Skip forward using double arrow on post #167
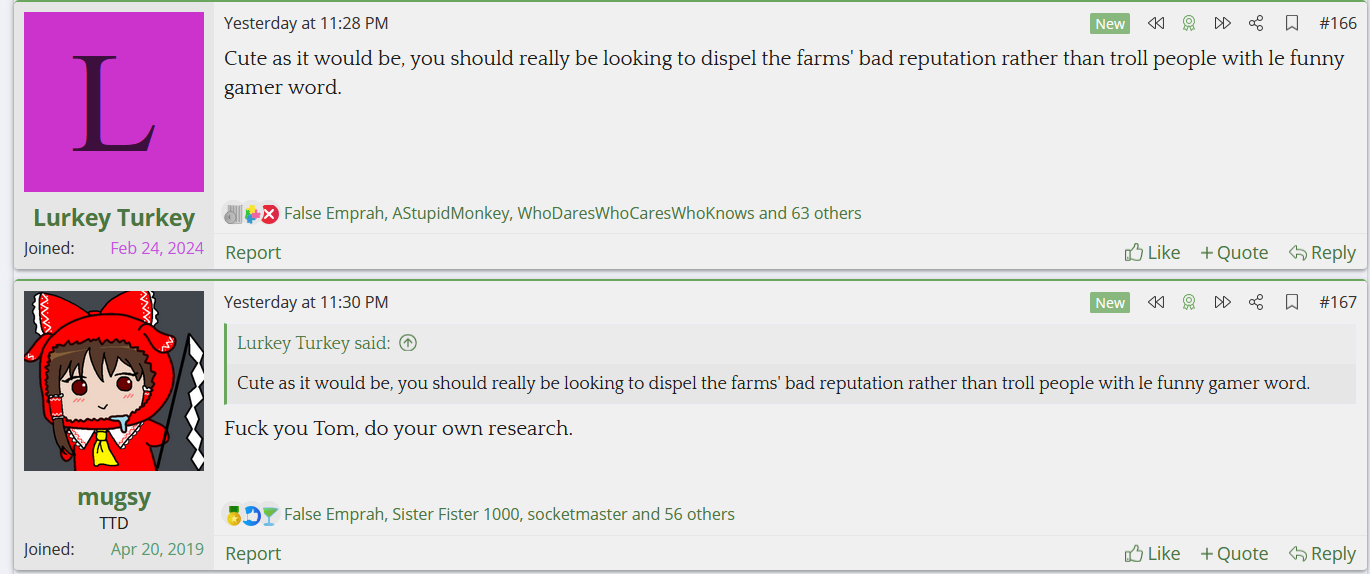This screenshot has height=574, width=1370. pyautogui.click(x=1222, y=302)
